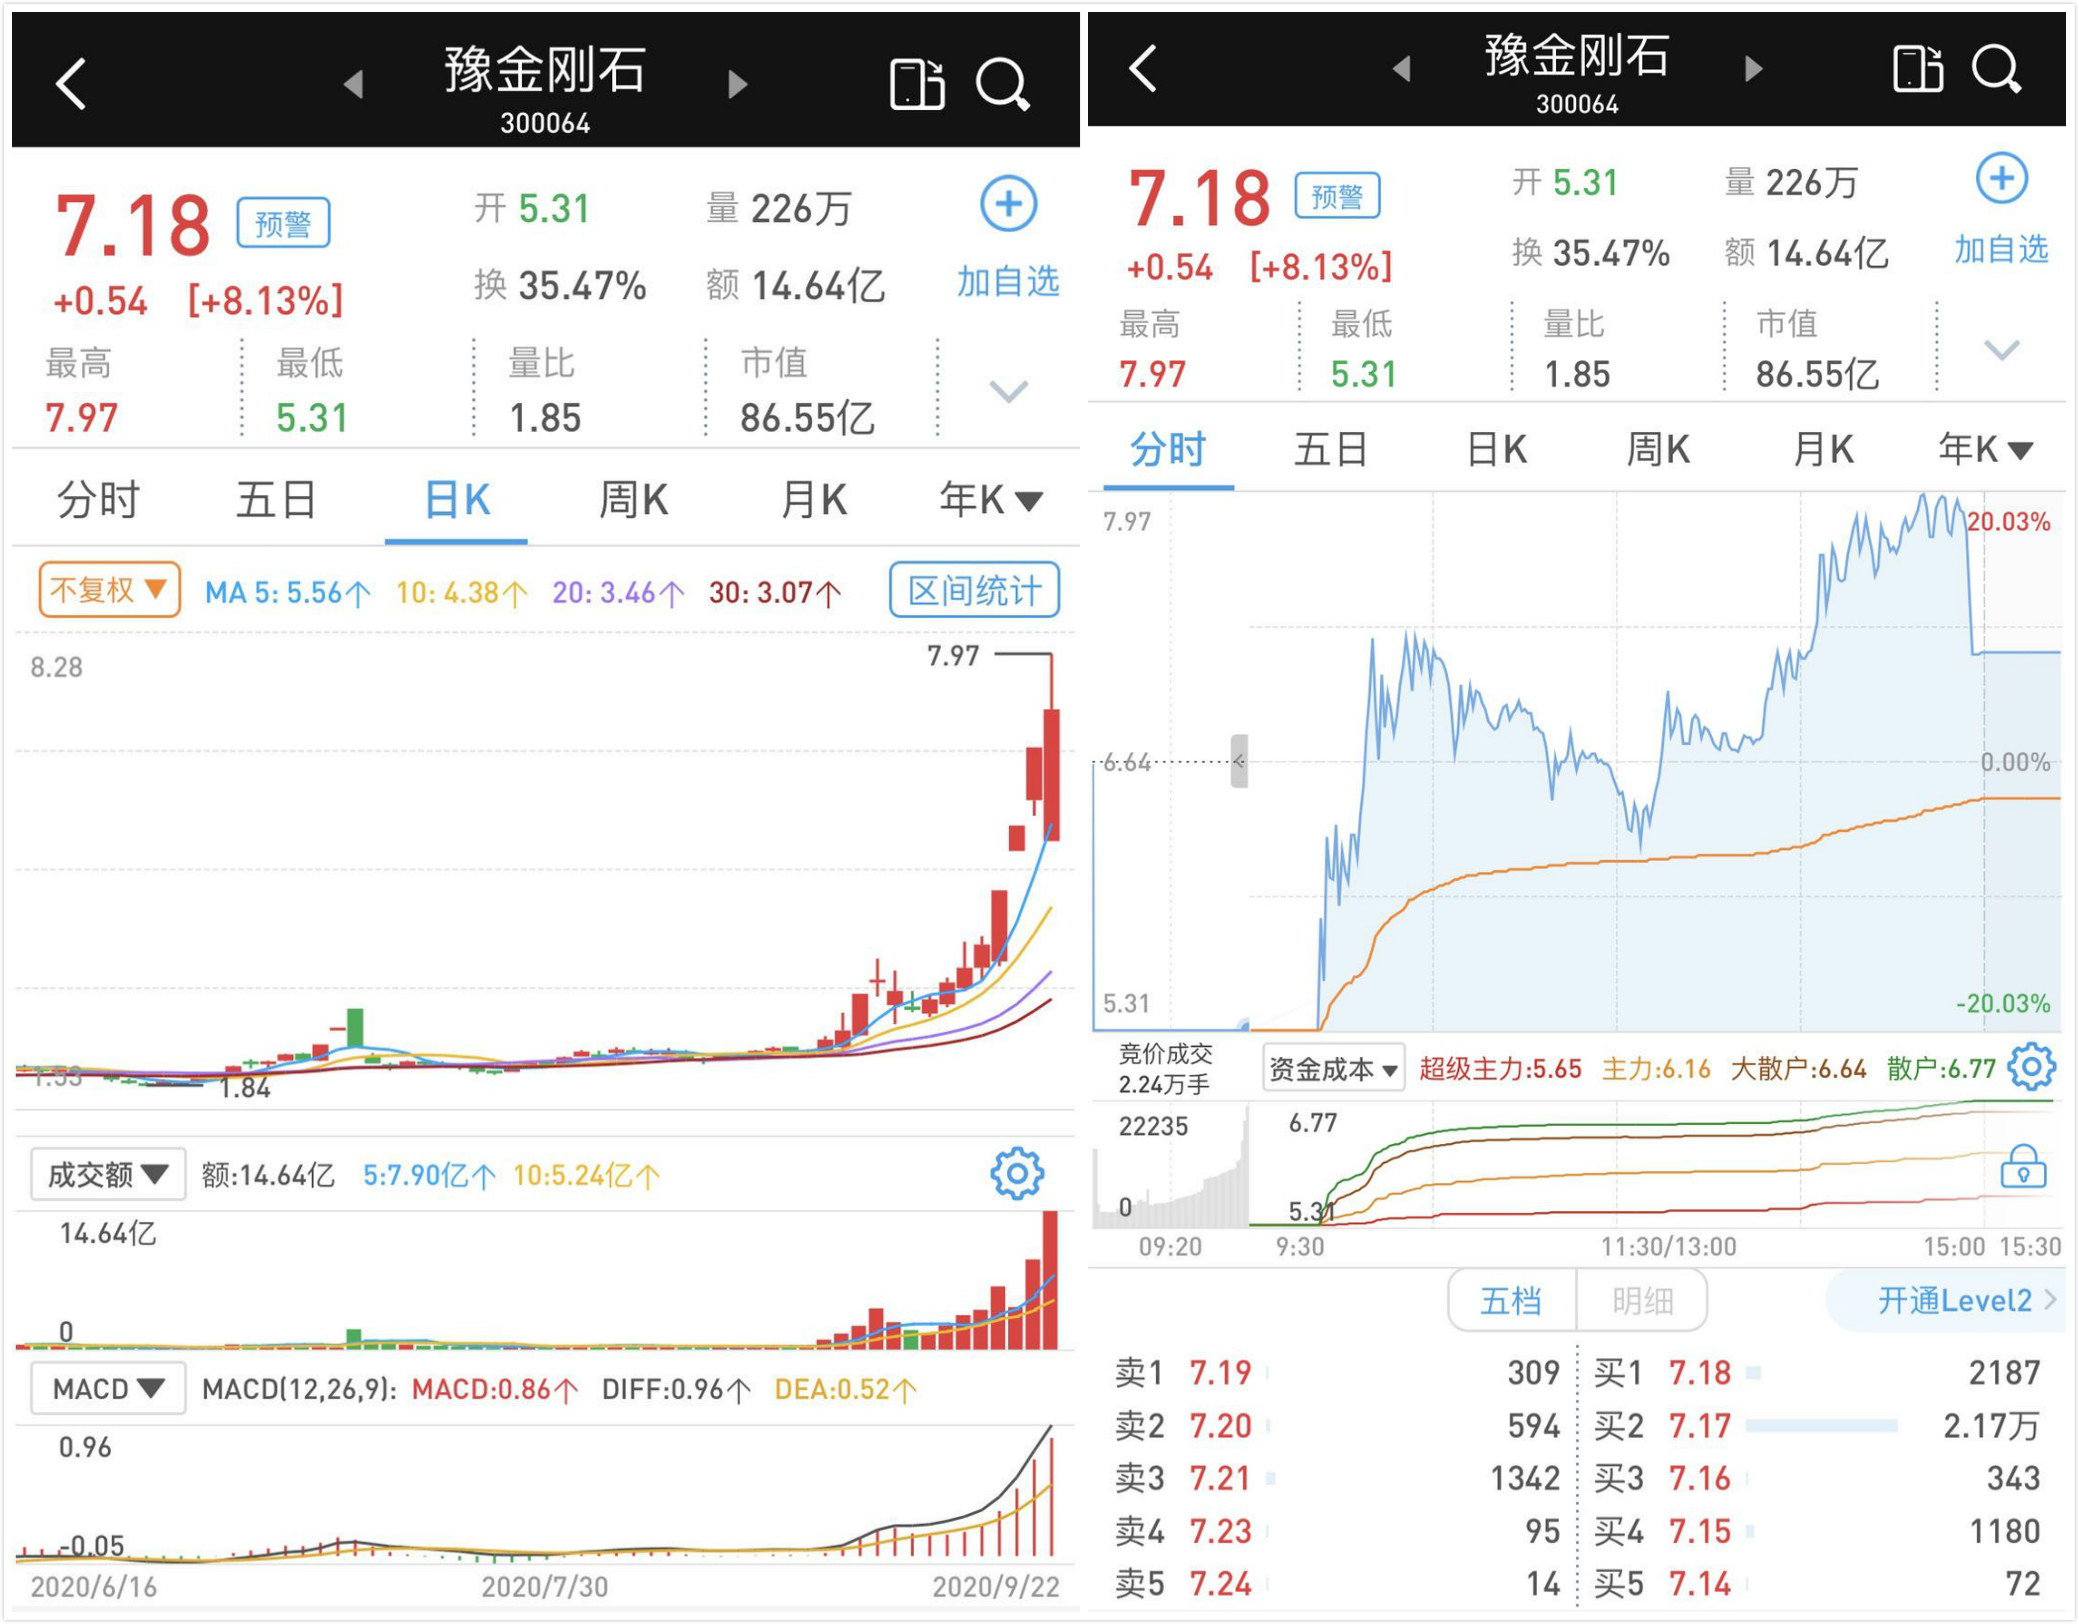The image size is (2079, 1624).
Task: Tap the 7.97 high marker on daily chart
Action: point(953,656)
